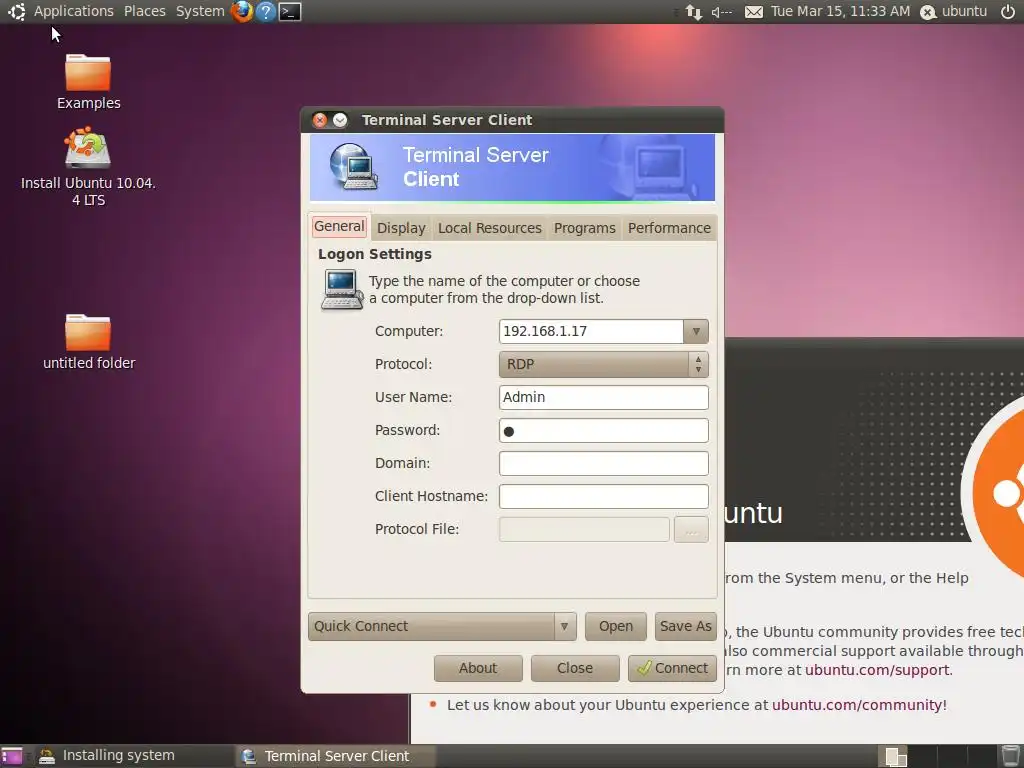This screenshot has width=1024, height=768.
Task: Click the Show Desktop button in bottom panel
Action: click(12, 756)
